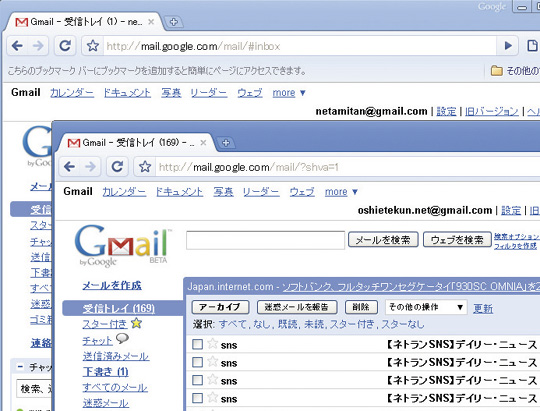Open the page menu icon in rear window
The image size is (540, 411).
point(532,45)
